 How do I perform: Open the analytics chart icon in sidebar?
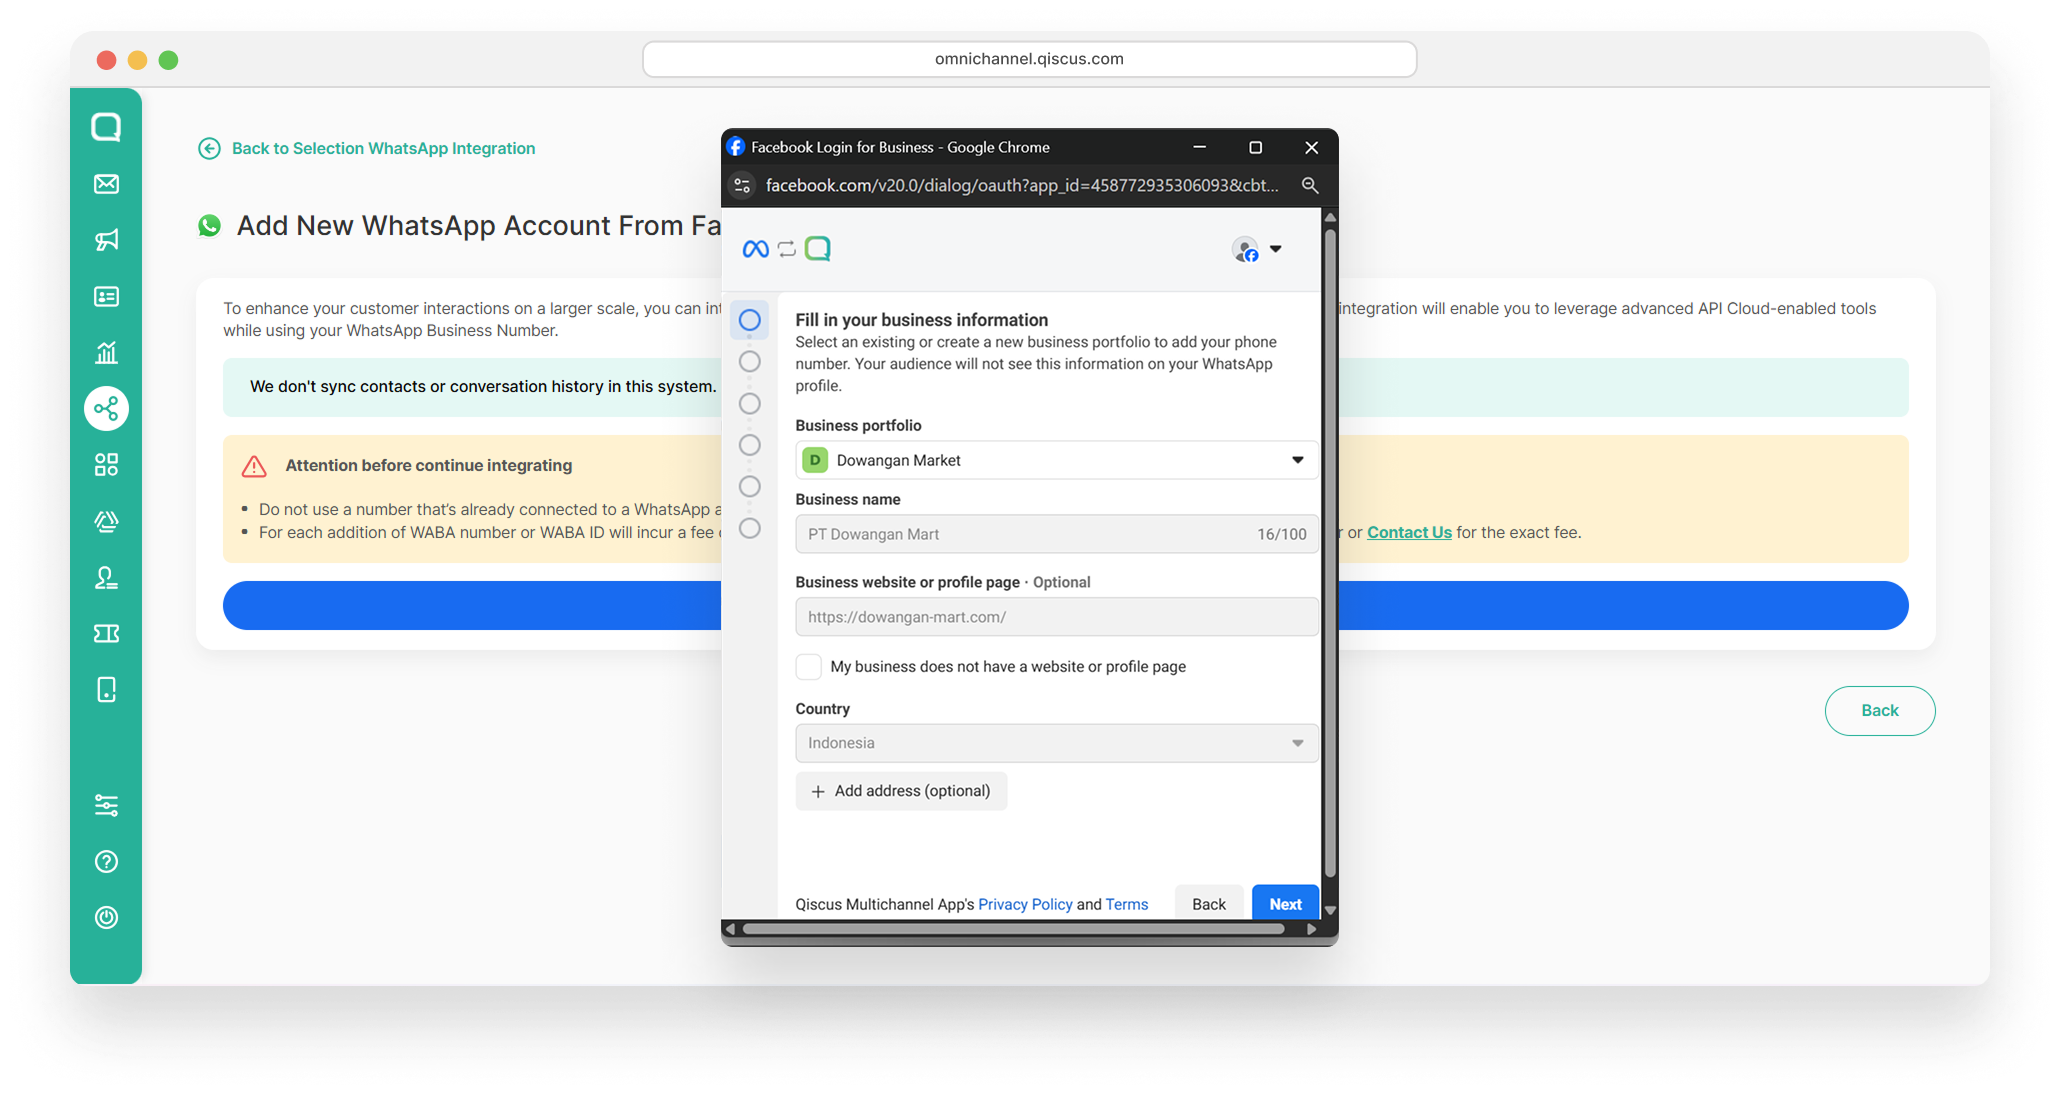[106, 352]
